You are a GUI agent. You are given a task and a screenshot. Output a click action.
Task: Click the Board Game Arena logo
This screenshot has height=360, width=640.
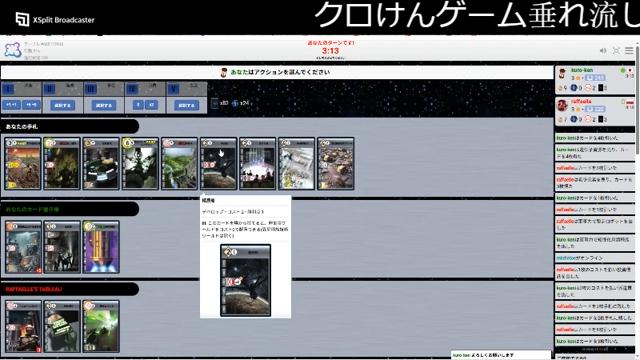point(13,50)
